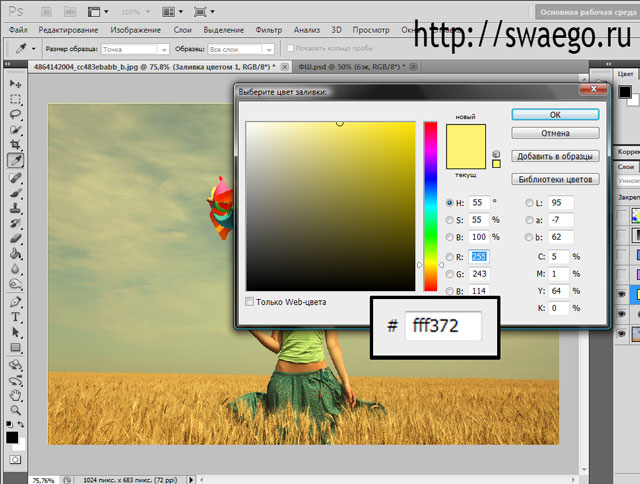
Task: Select the Lab b radio button
Action: point(529,237)
